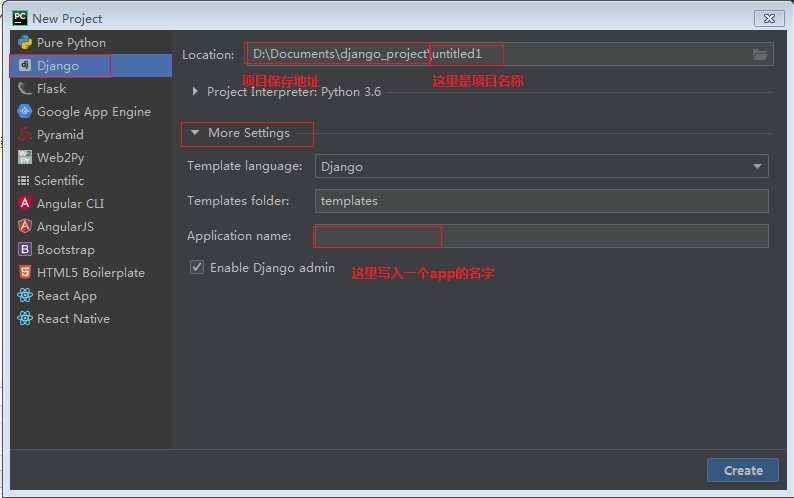Choose Bootstrap project type
Viewport: 794px width, 498px height.
coord(91,249)
